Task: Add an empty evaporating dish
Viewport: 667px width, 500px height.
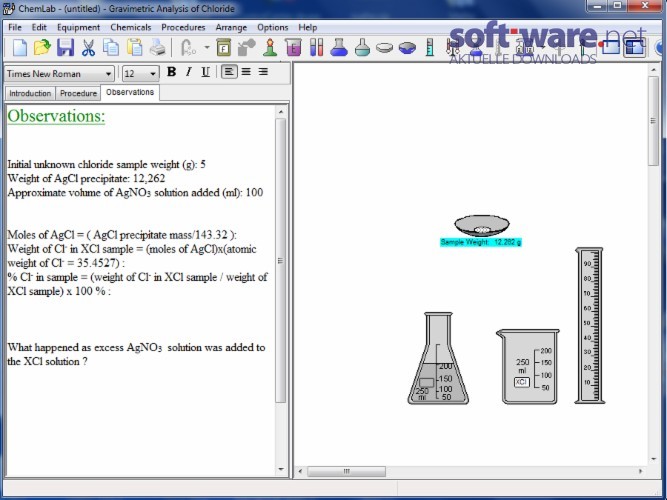Action: click(385, 48)
